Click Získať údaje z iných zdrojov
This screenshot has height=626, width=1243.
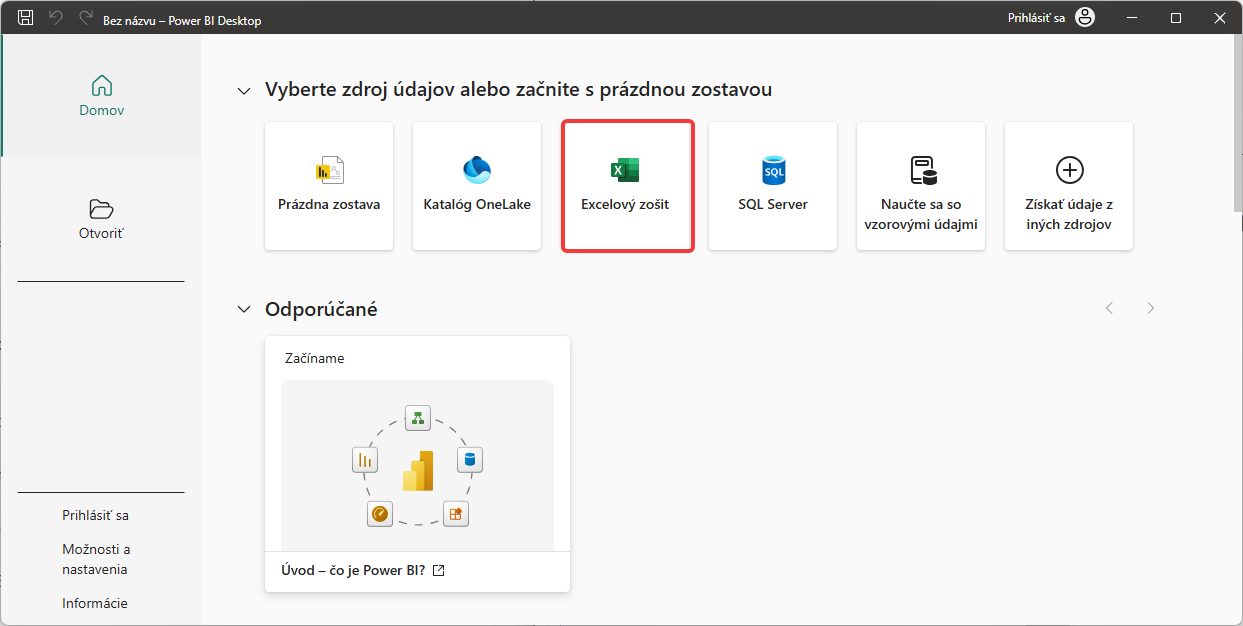coord(1069,186)
